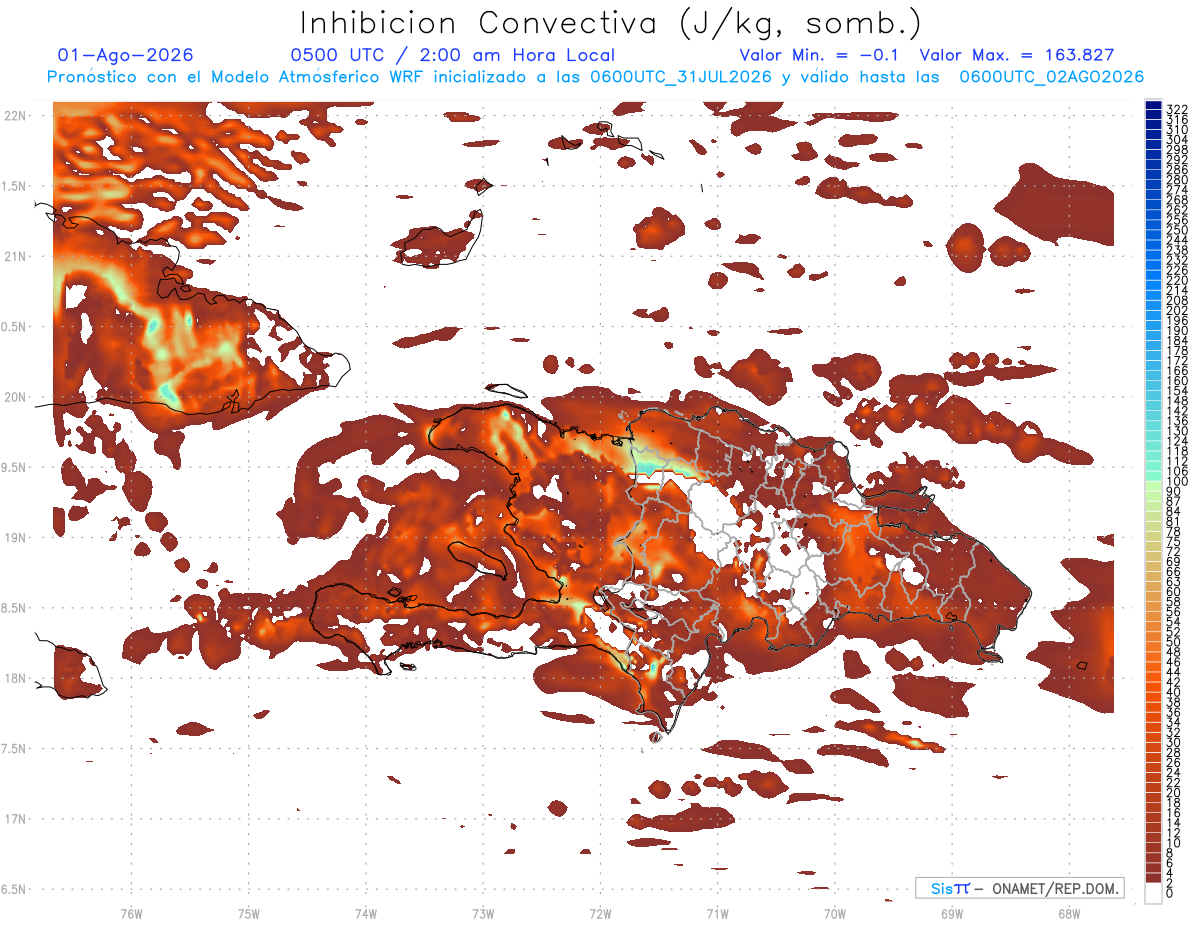Click the colorbar value "148"
This screenshot has height=927, width=1200.
(1177, 401)
